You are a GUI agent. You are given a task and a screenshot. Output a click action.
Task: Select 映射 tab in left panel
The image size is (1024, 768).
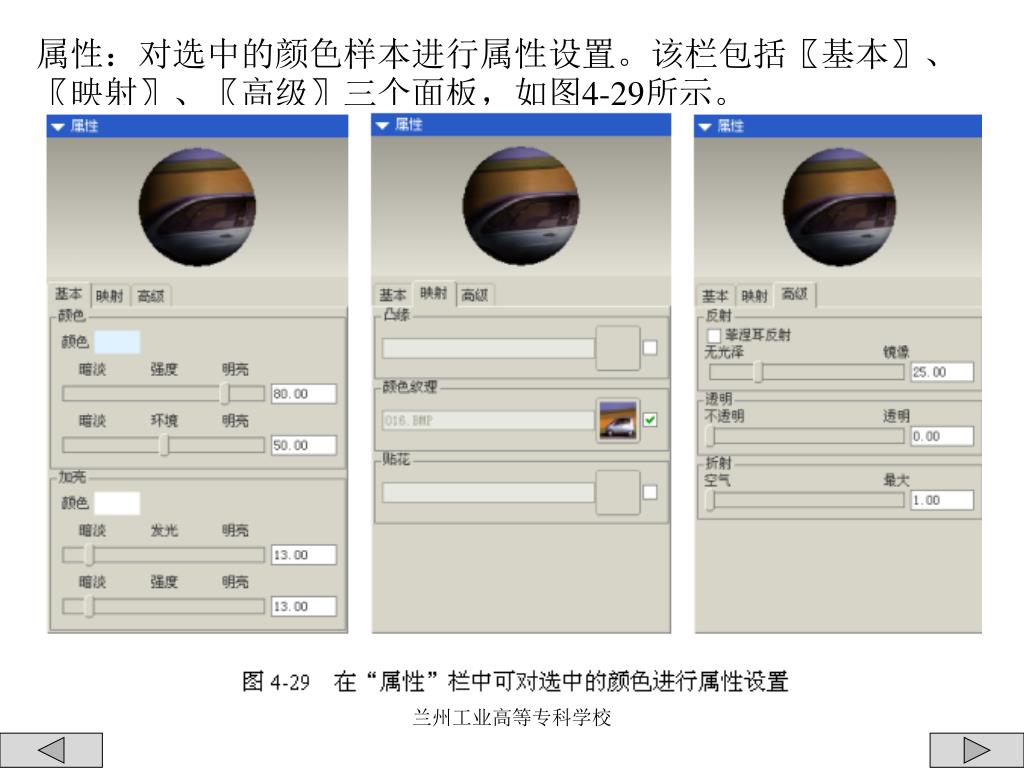pos(109,296)
